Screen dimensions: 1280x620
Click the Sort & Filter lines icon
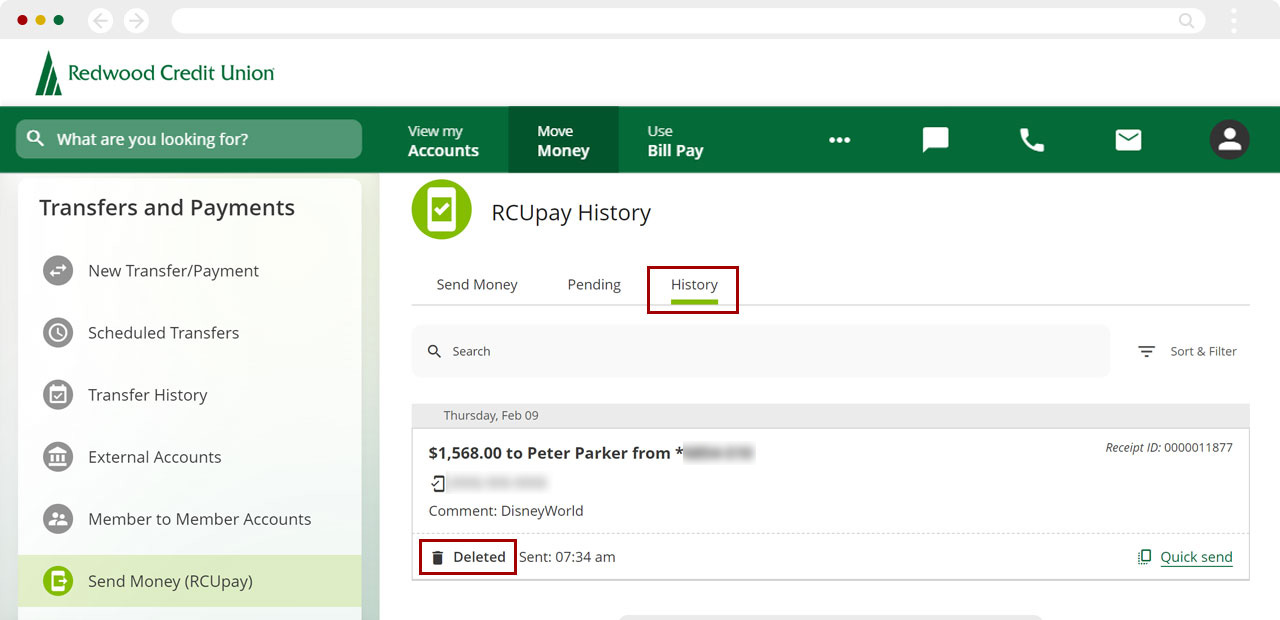pos(1147,351)
